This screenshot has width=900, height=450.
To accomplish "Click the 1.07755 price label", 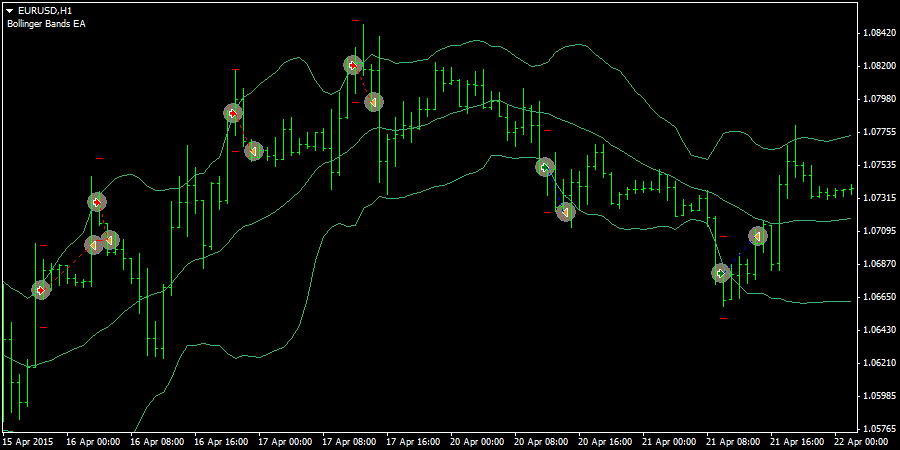I will tap(878, 132).
